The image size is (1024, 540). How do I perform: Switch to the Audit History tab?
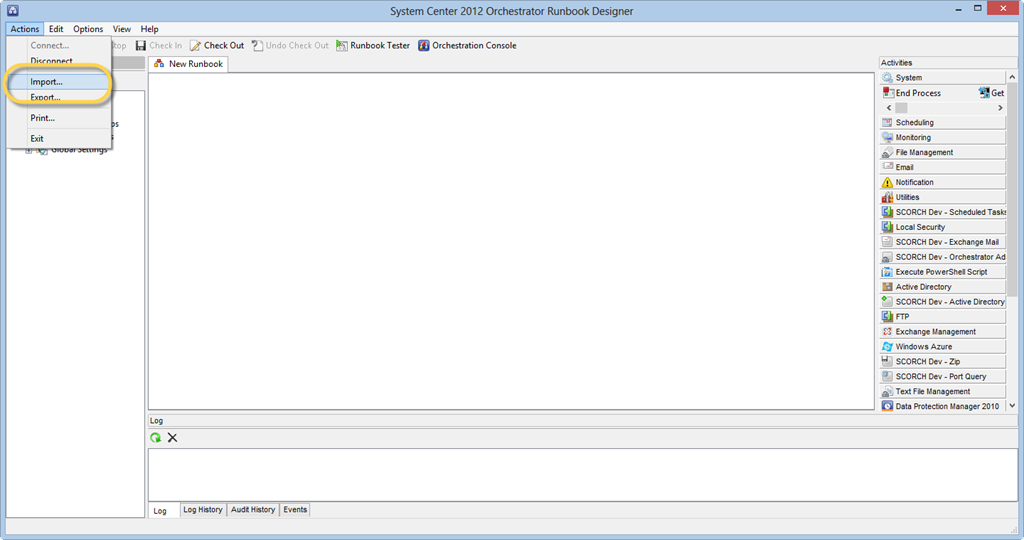tap(253, 510)
